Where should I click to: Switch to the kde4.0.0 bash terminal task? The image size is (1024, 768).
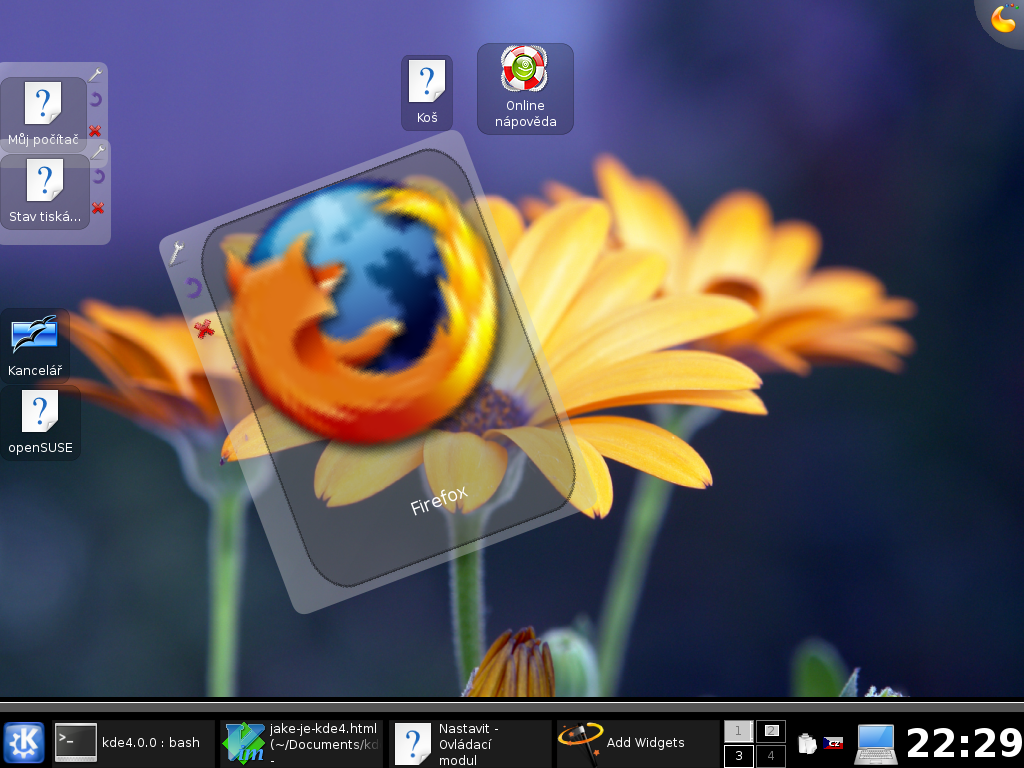point(134,743)
